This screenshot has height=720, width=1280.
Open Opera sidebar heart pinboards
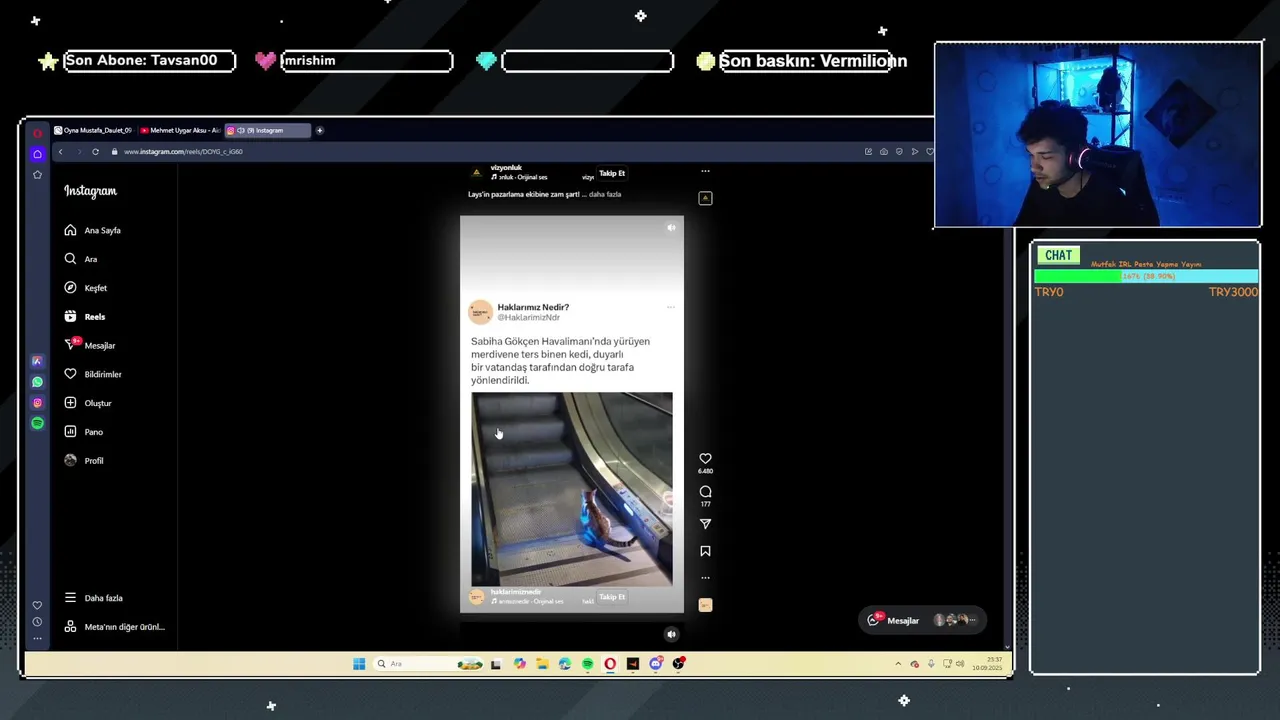coord(37,605)
